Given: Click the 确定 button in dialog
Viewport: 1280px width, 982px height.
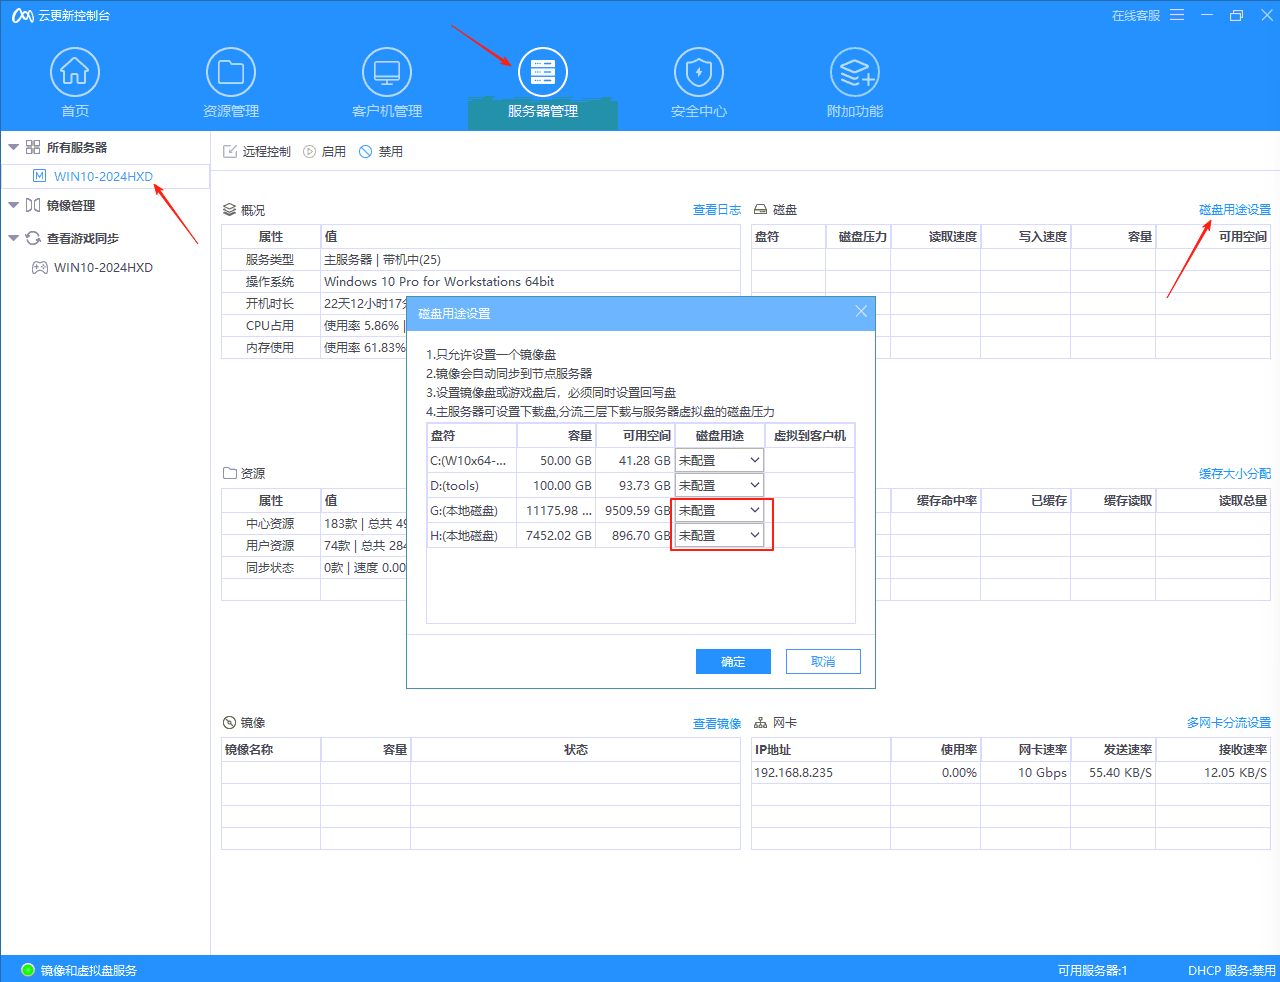Looking at the screenshot, I should [733, 662].
